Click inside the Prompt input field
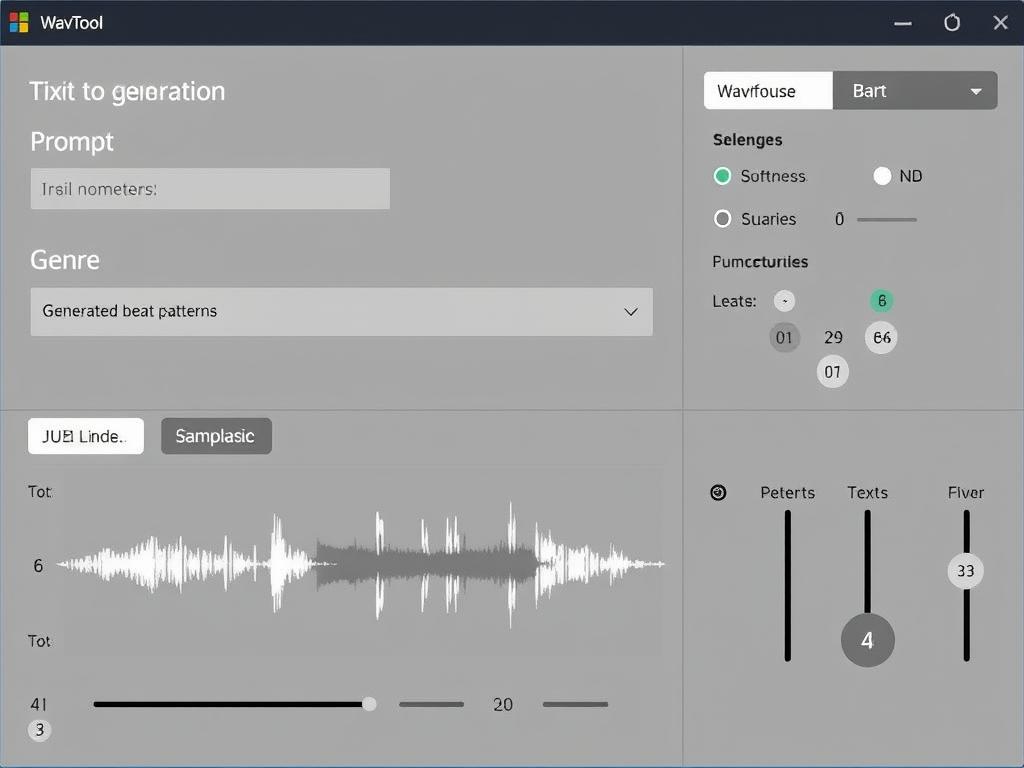 [210, 188]
